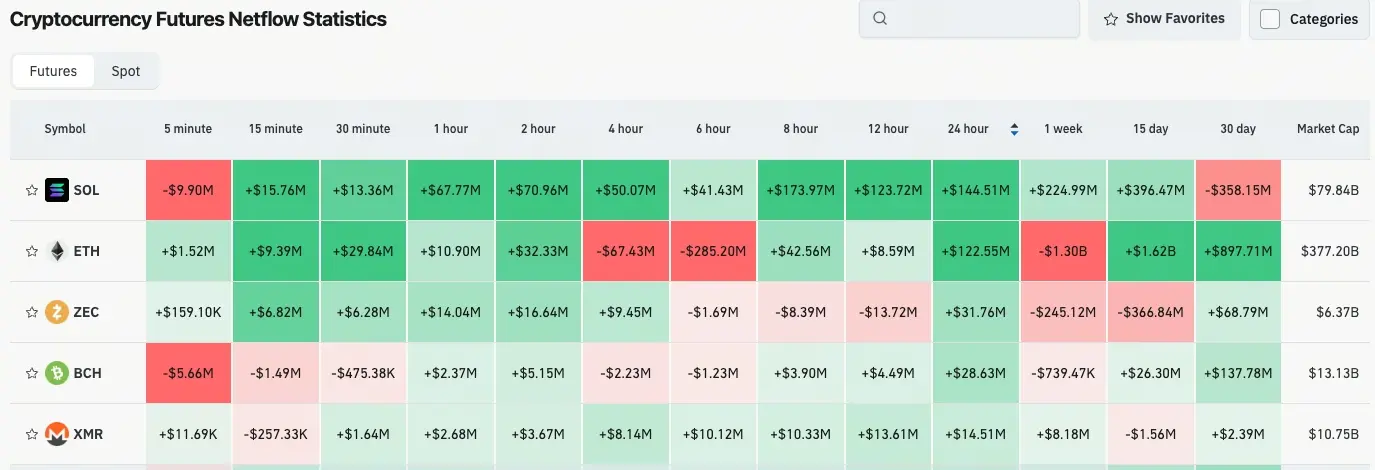Sort by the 15 day column
Viewport: 1375px width, 470px height.
click(x=1152, y=129)
